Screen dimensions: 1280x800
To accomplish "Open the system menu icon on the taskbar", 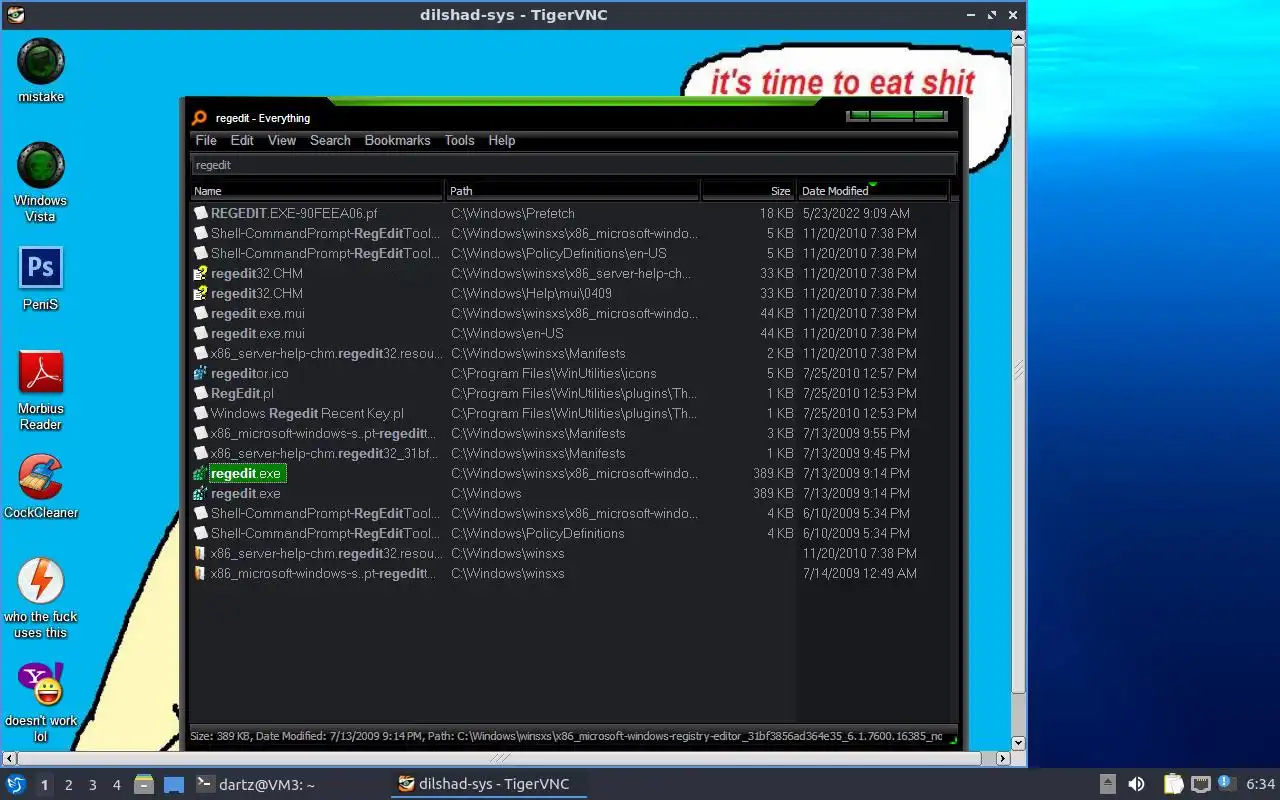I will coord(16,784).
